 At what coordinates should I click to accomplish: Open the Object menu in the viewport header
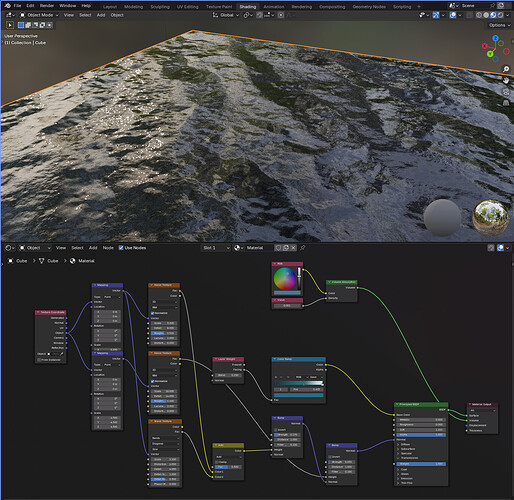coord(117,15)
